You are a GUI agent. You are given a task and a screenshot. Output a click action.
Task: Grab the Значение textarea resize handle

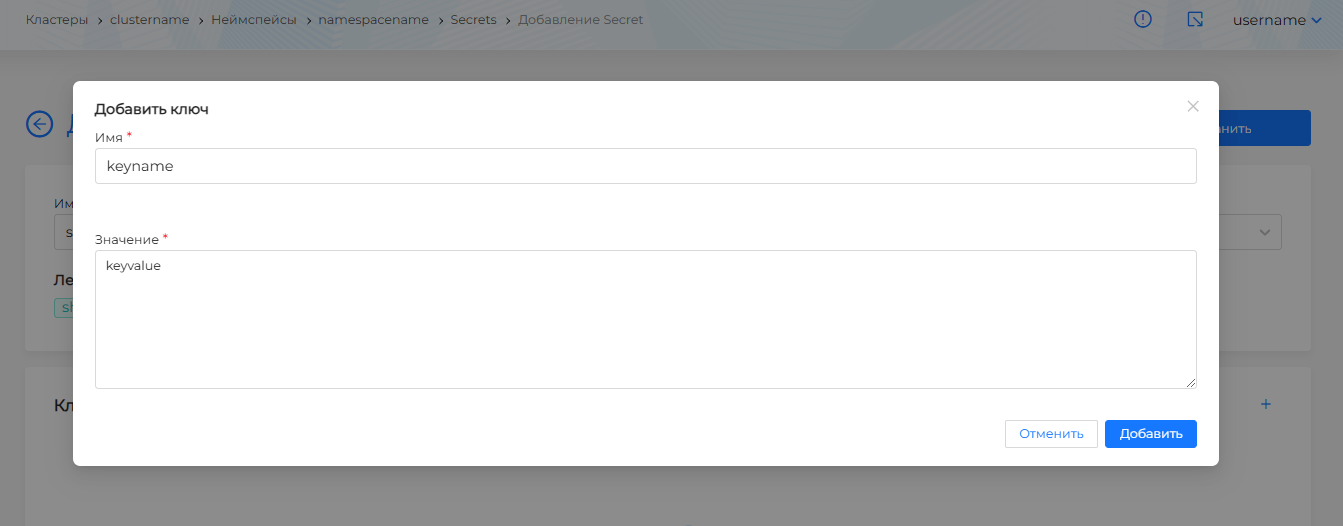tap(1191, 383)
